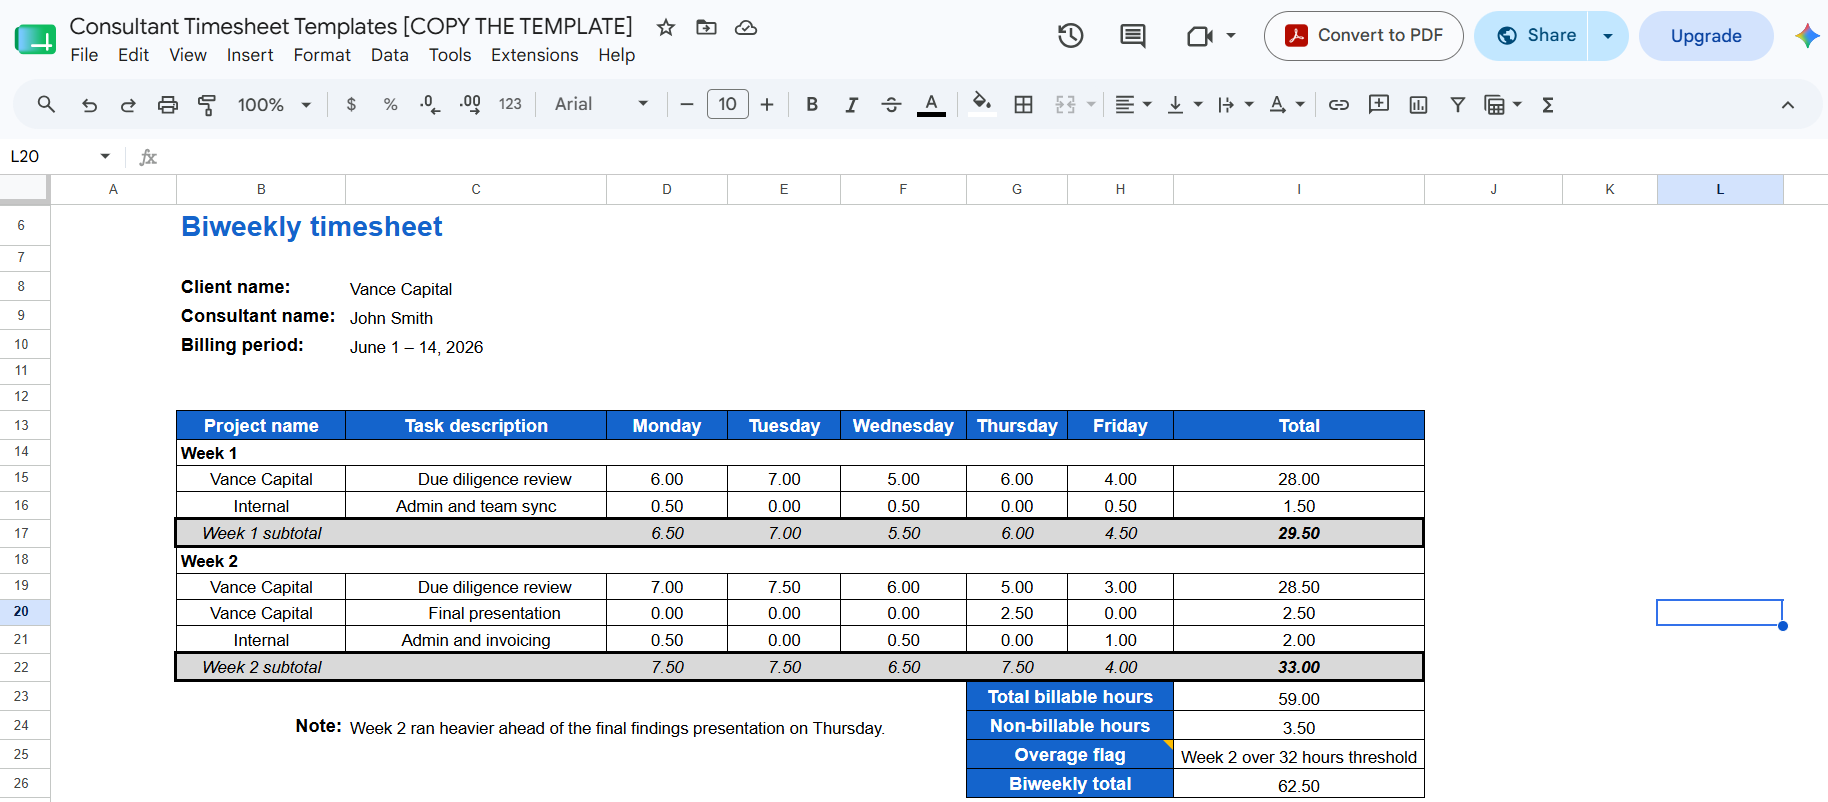View cloud save status
Viewport: 1828px width, 802px height.
[x=746, y=27]
